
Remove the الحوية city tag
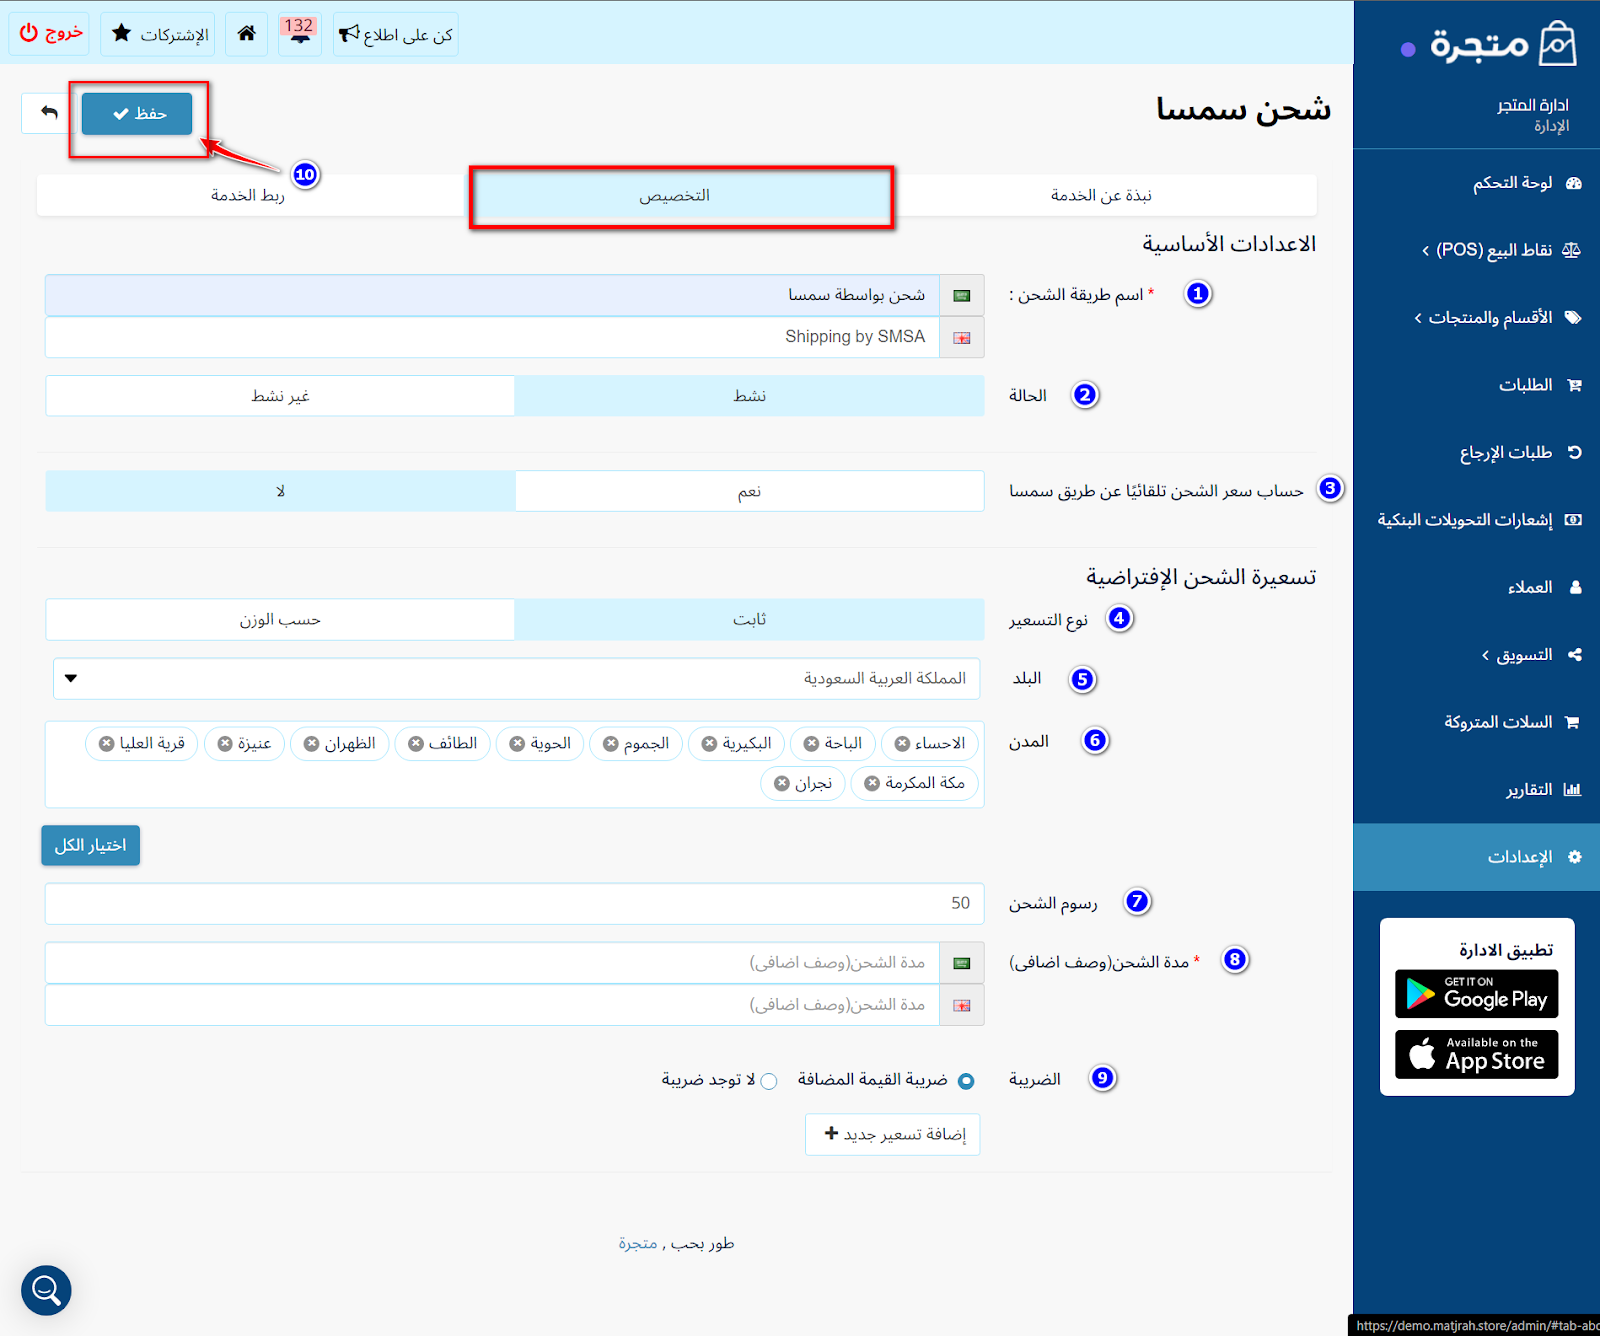(x=517, y=744)
